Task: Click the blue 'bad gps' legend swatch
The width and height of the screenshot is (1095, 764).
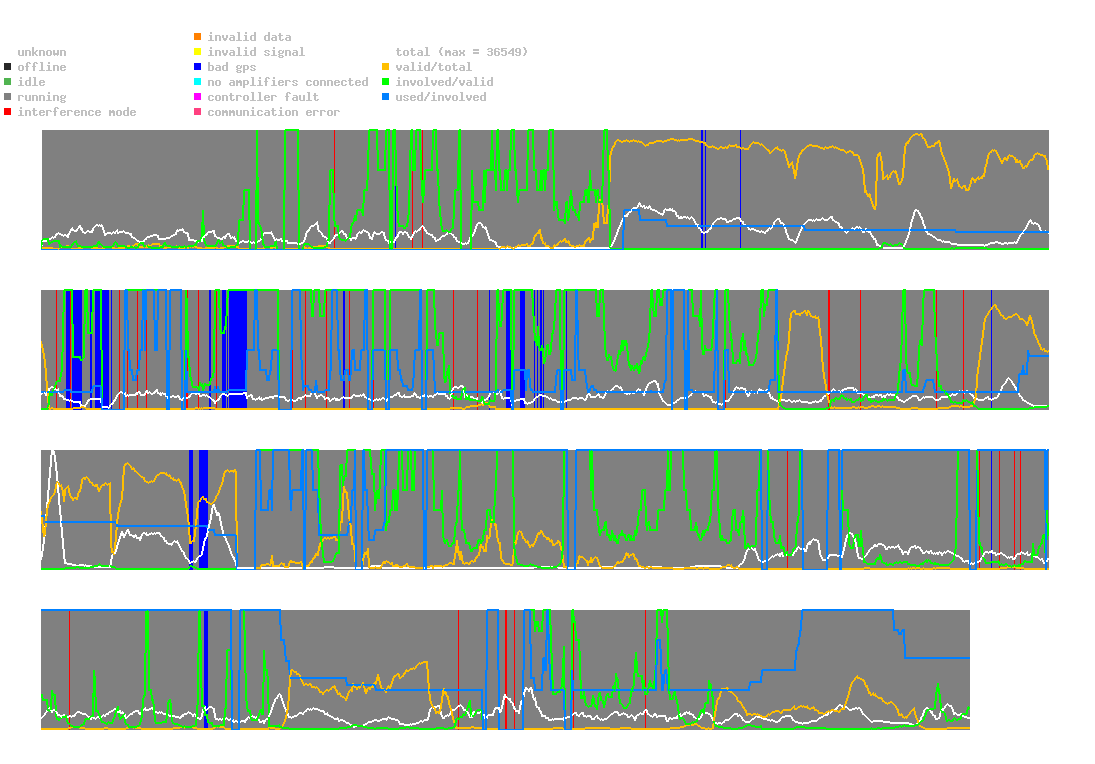Action: [x=198, y=67]
